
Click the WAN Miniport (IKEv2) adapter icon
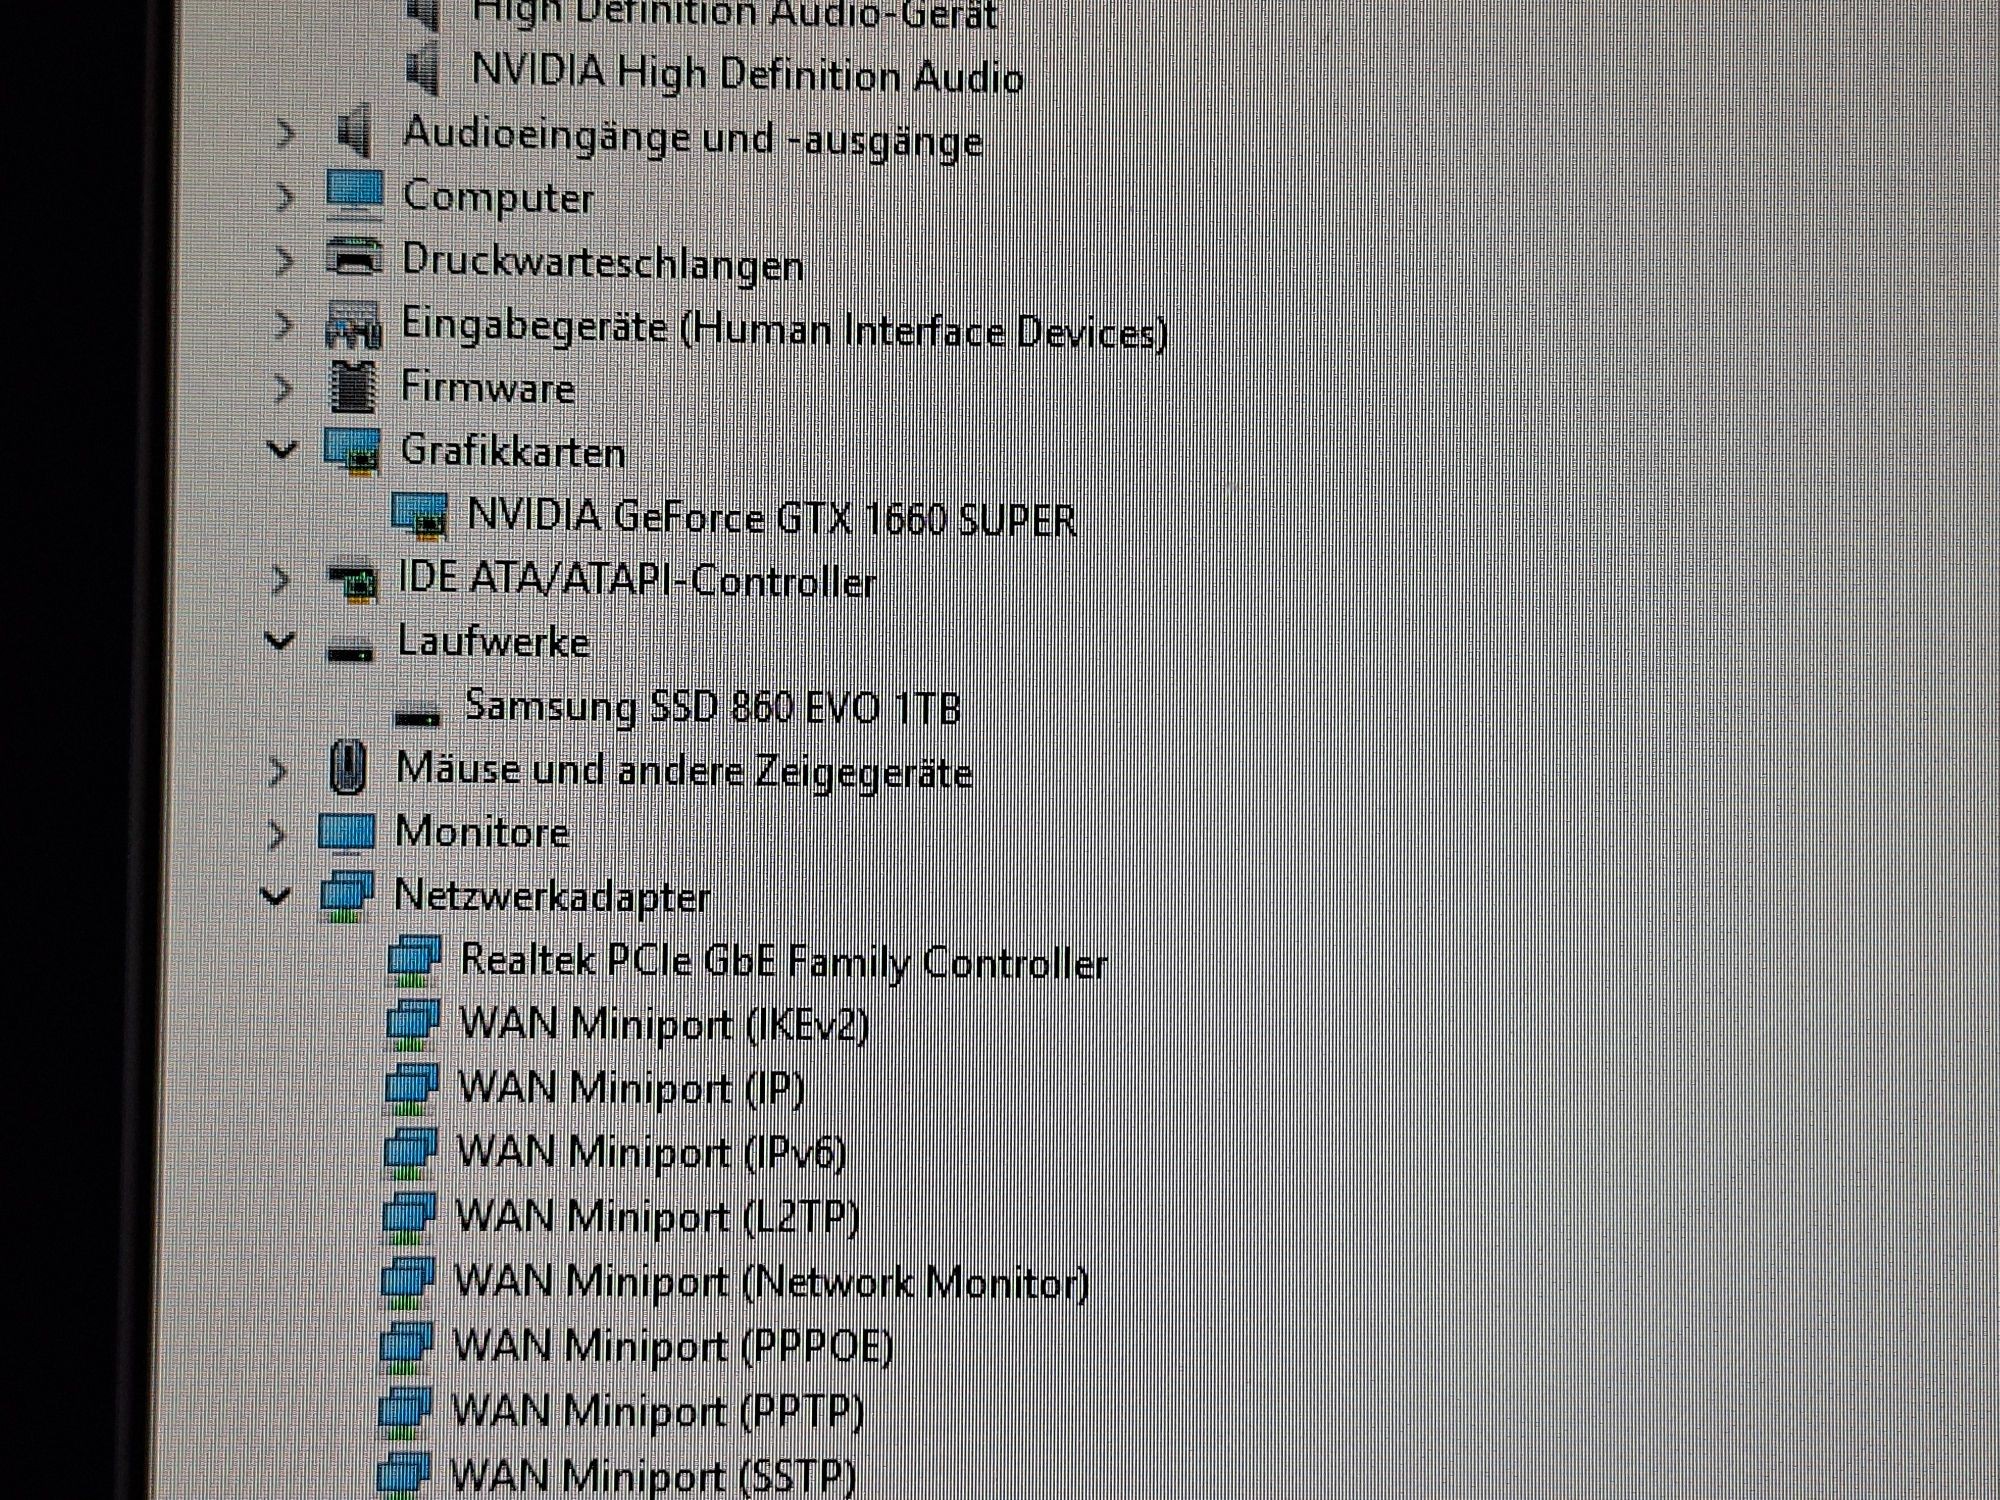(x=412, y=1022)
